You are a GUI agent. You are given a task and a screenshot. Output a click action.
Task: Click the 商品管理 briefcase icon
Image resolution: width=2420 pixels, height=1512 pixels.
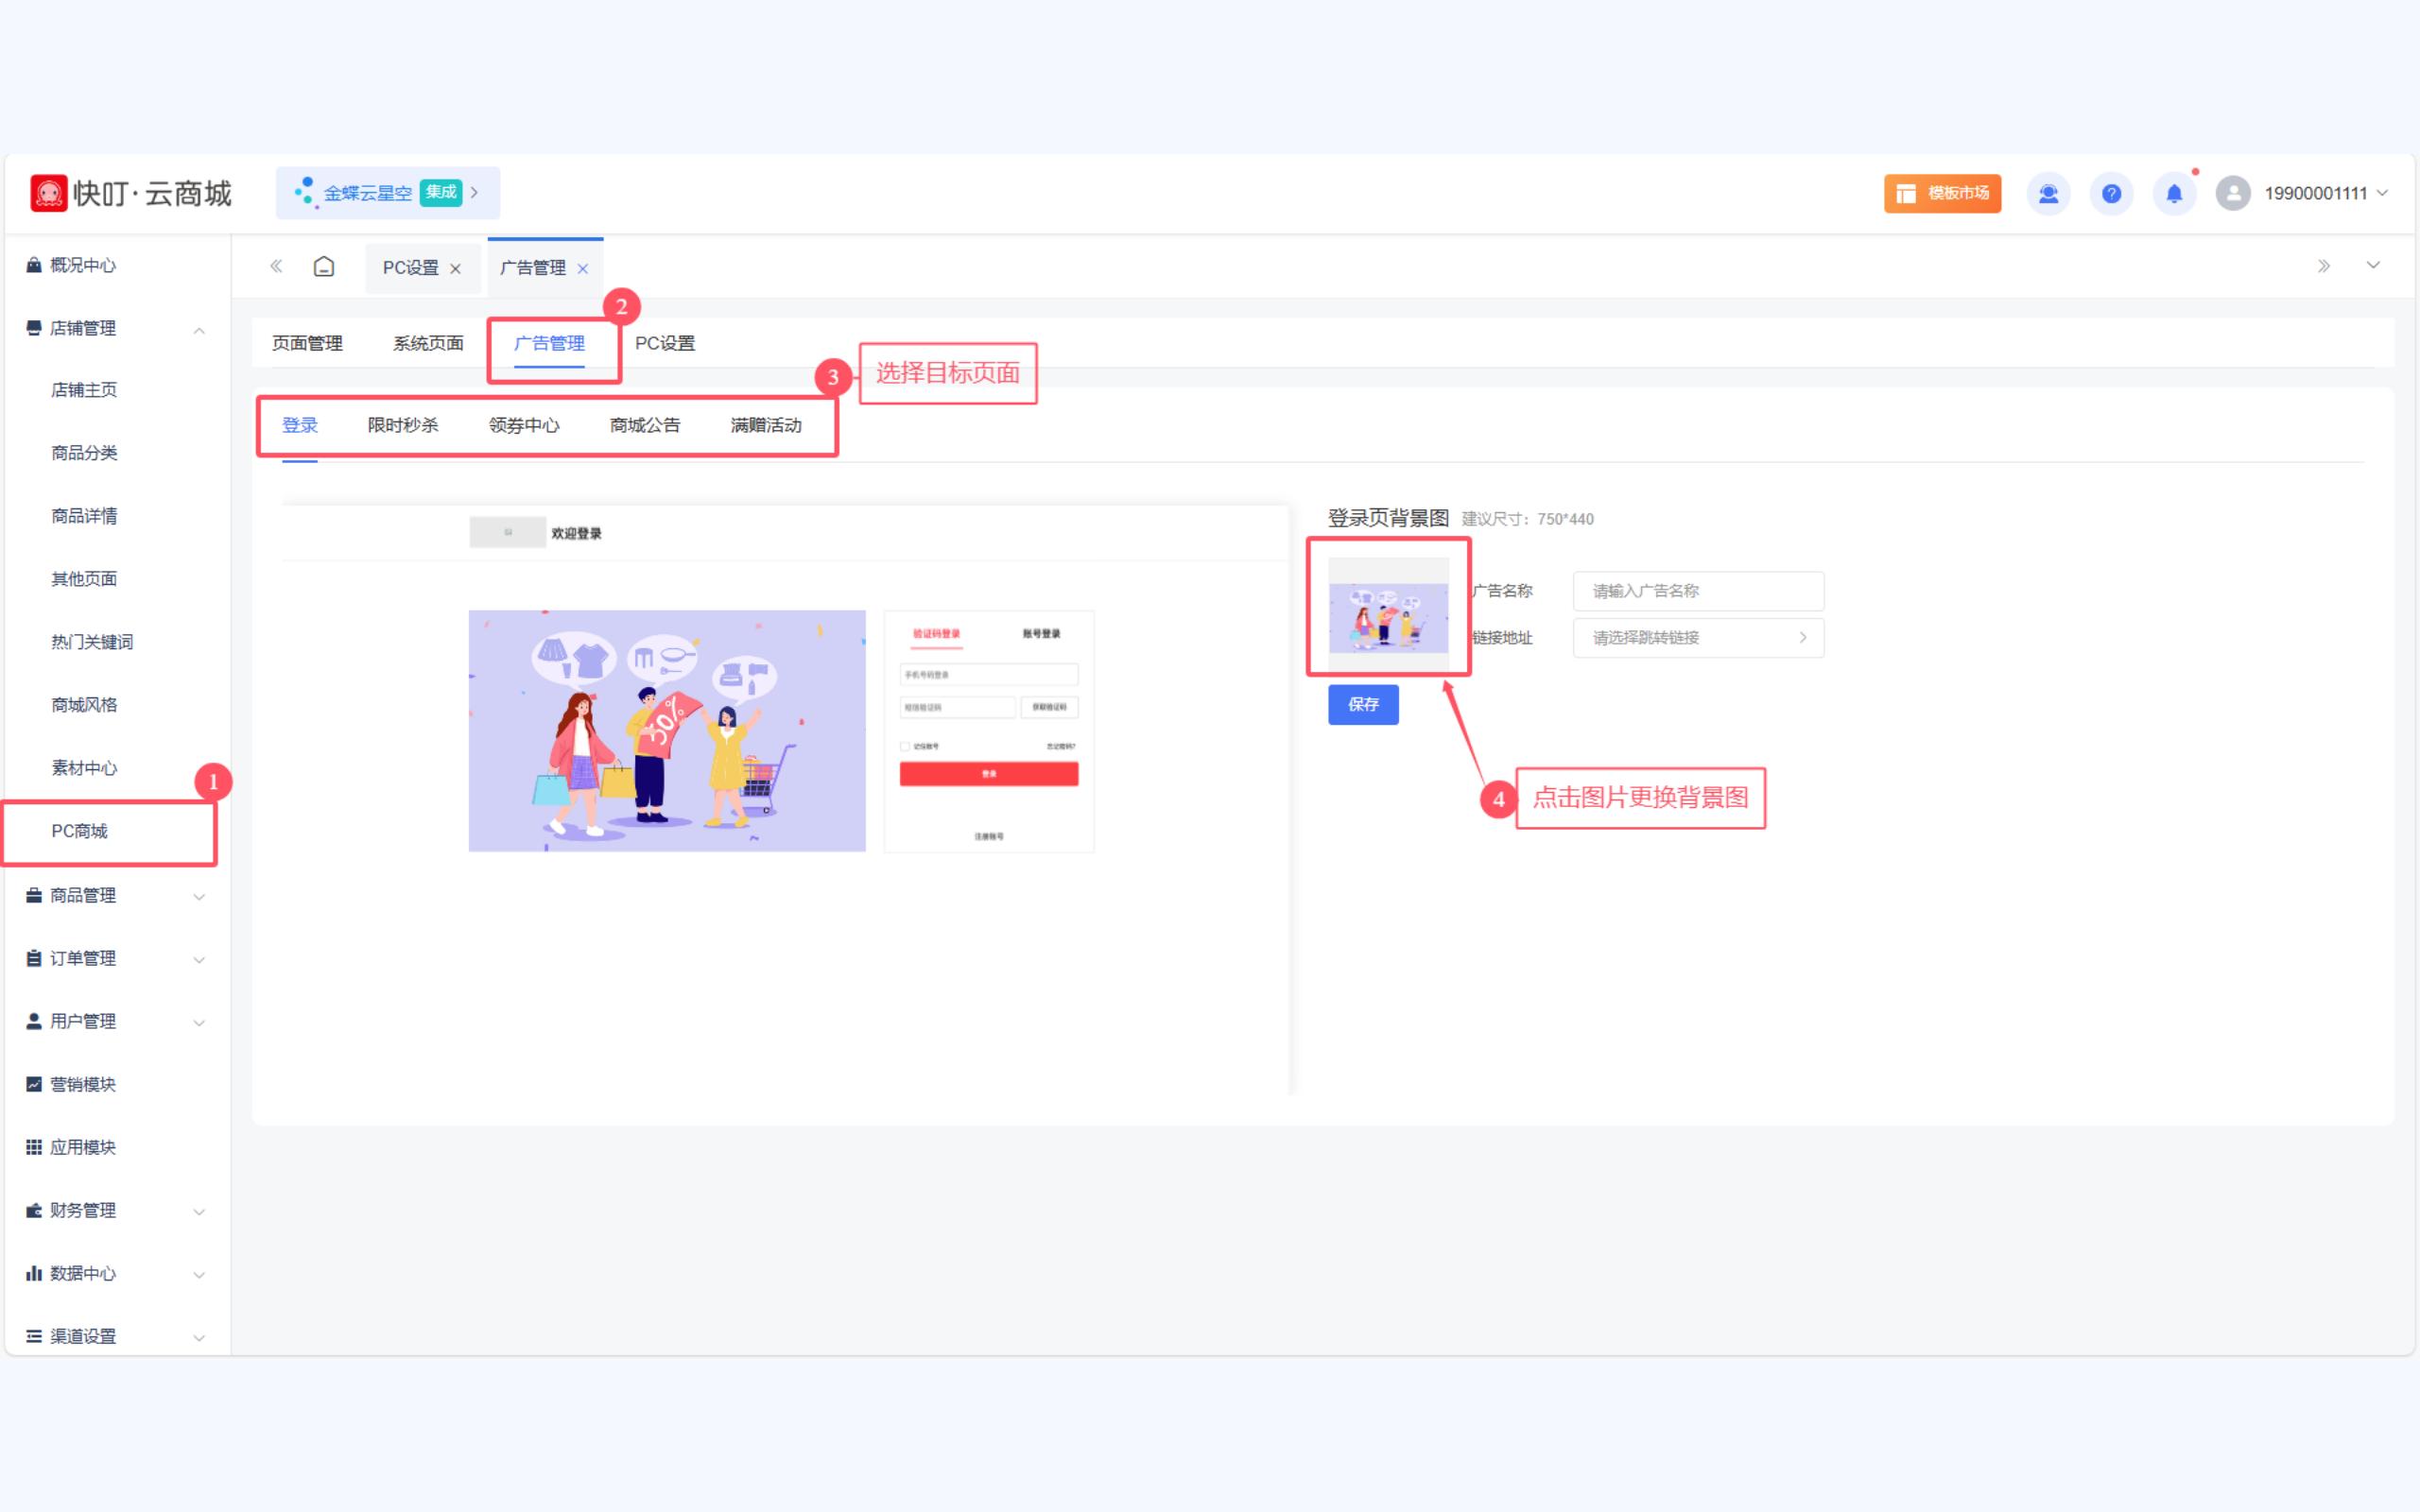34,895
